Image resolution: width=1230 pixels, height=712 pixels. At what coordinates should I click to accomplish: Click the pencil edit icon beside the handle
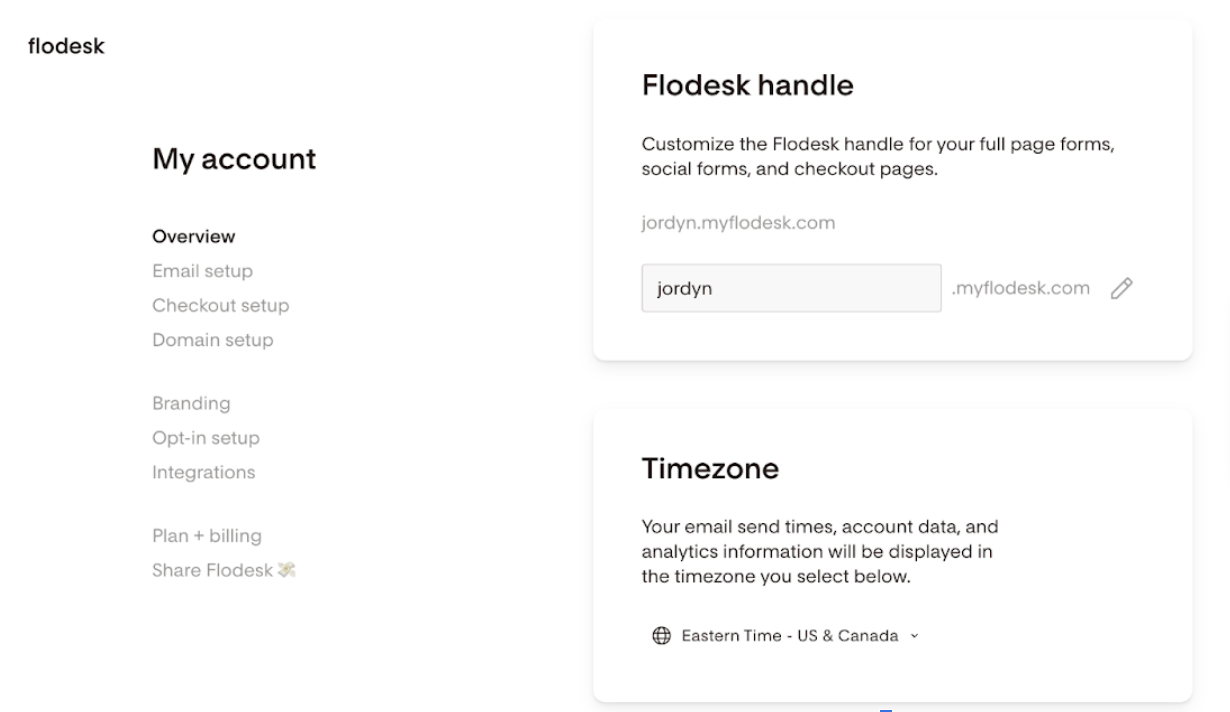[1122, 288]
